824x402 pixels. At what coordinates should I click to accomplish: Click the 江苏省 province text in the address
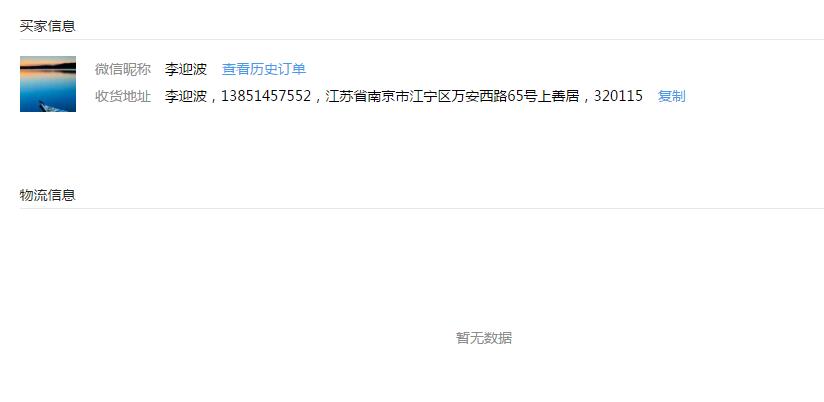click(346, 96)
